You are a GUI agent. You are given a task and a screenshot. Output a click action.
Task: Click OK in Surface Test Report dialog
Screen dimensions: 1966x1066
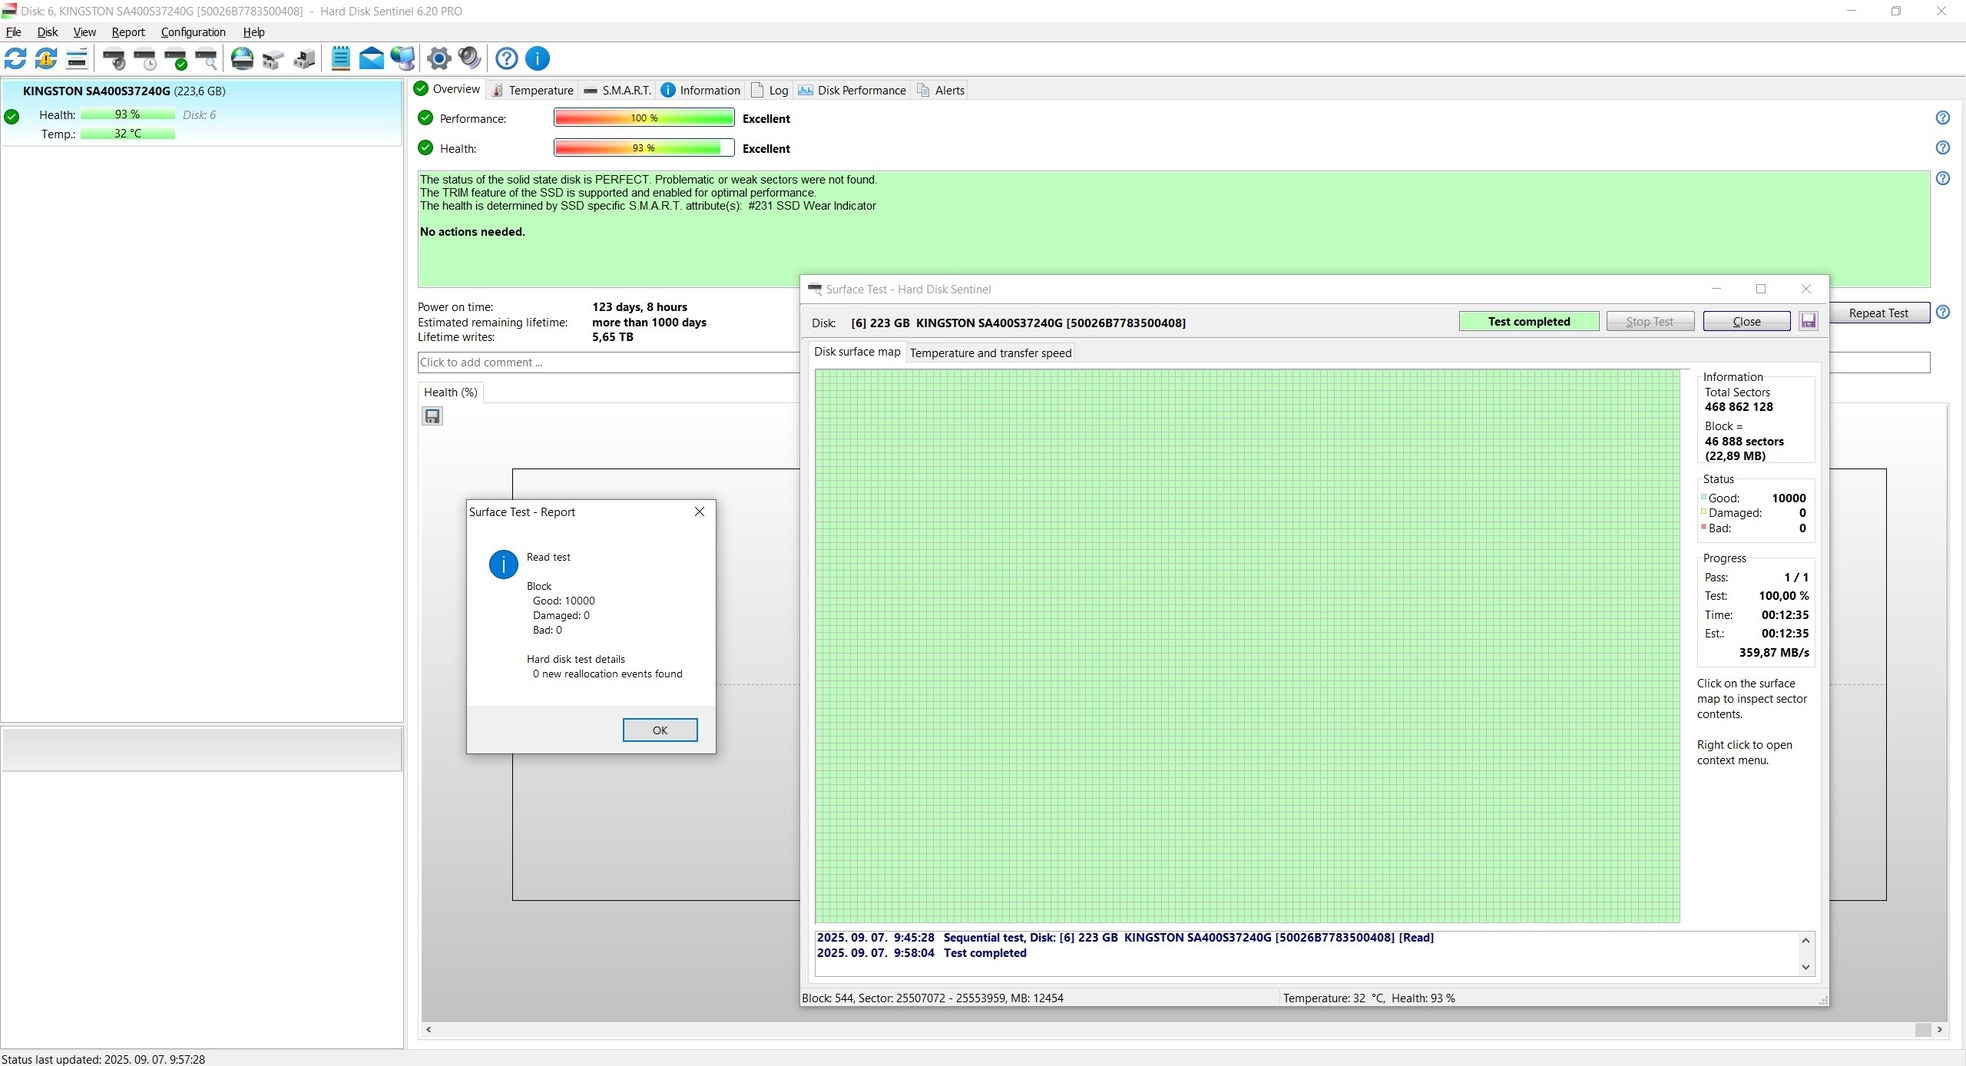[x=660, y=730]
